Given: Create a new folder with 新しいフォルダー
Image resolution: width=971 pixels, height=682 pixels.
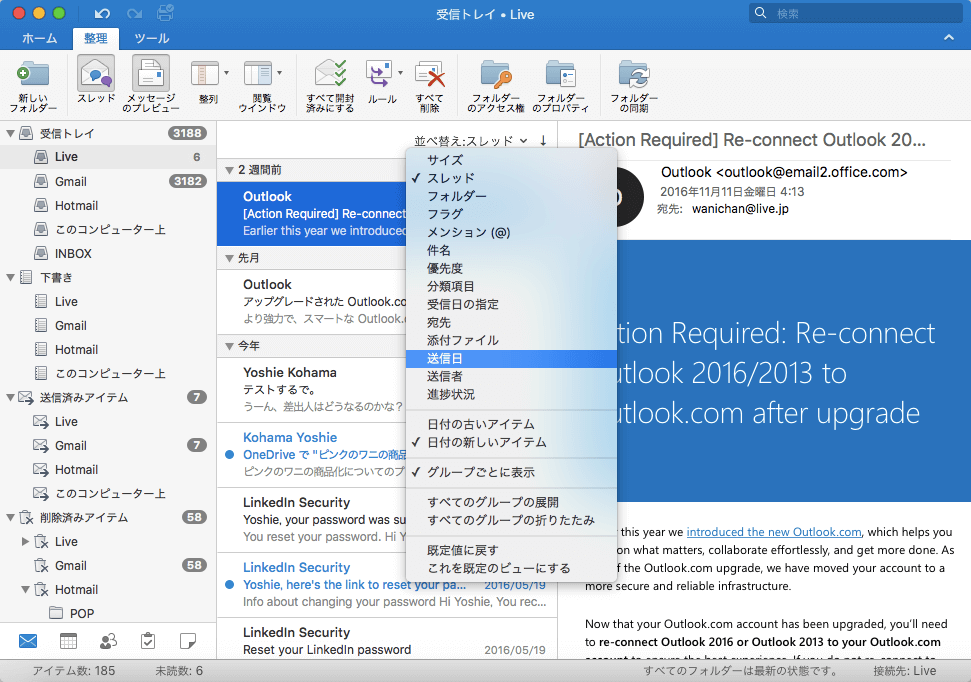Looking at the screenshot, I should [33, 85].
